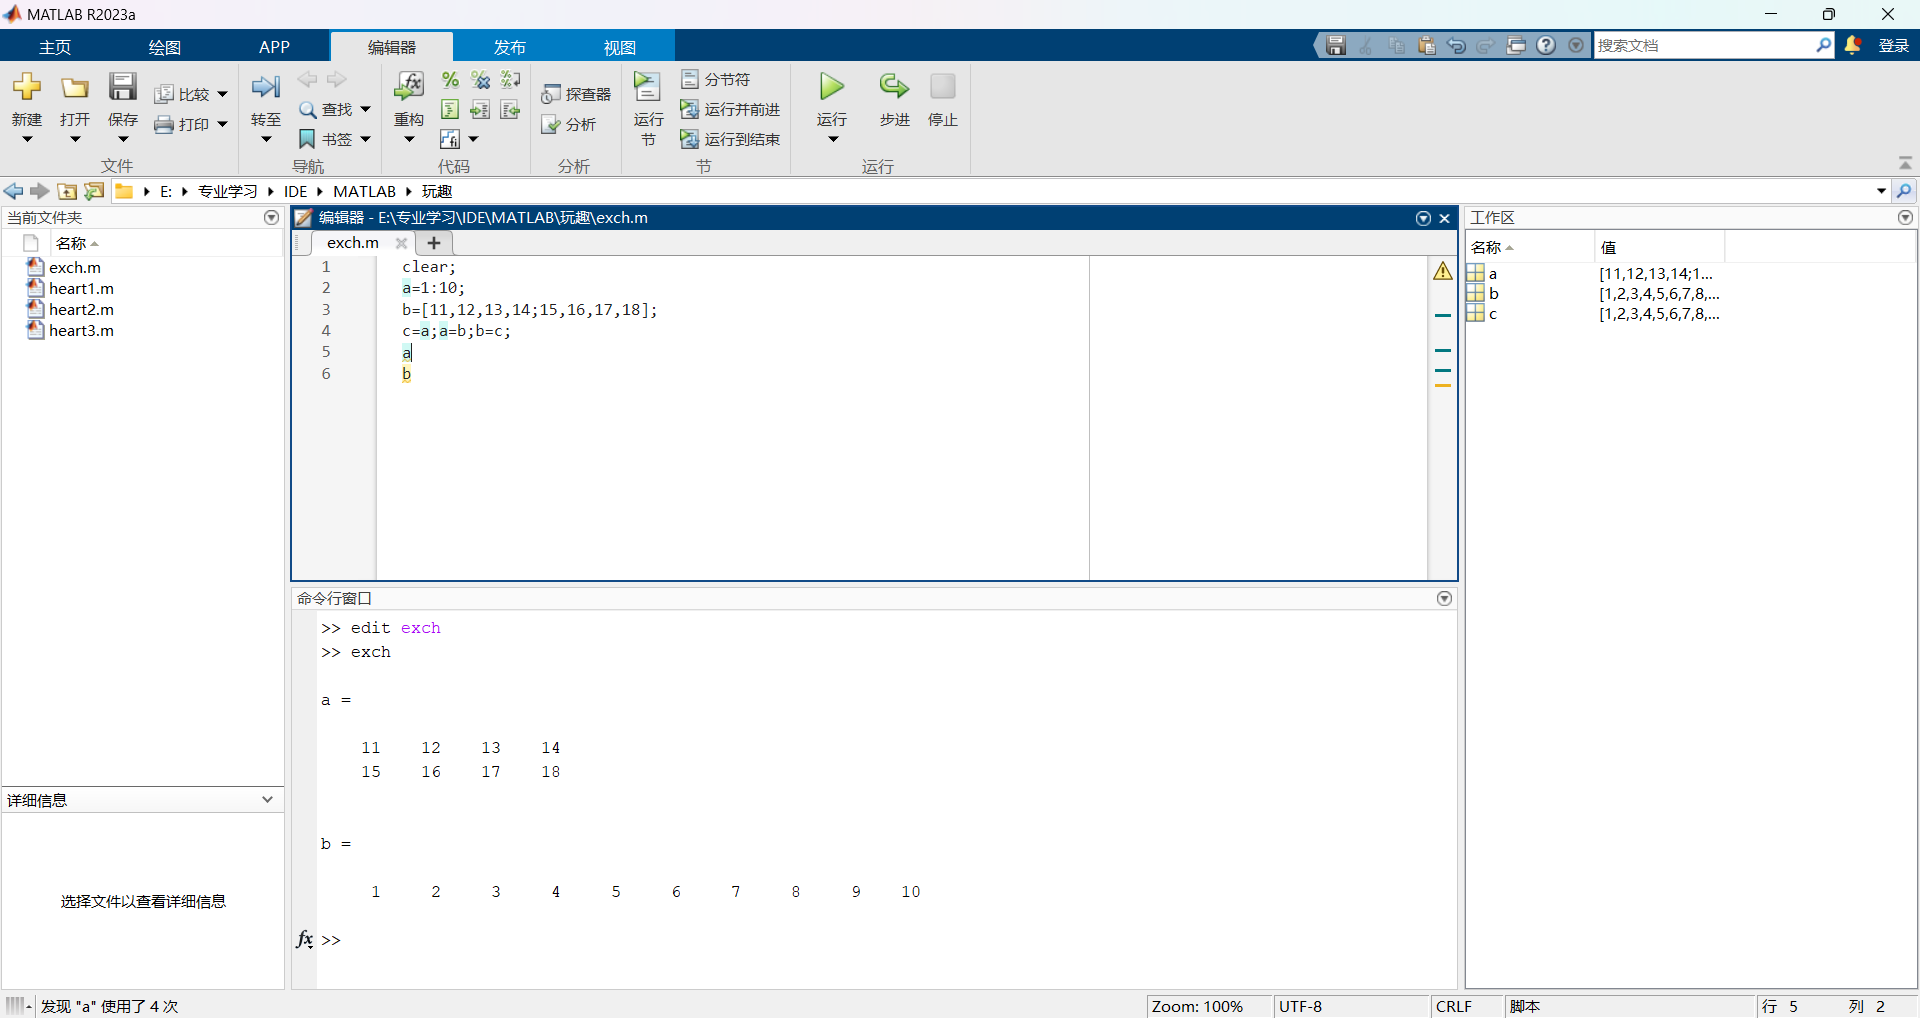The image size is (1920, 1018).
Task: Open a file with the 打开 folder icon
Action: pyautogui.click(x=75, y=87)
